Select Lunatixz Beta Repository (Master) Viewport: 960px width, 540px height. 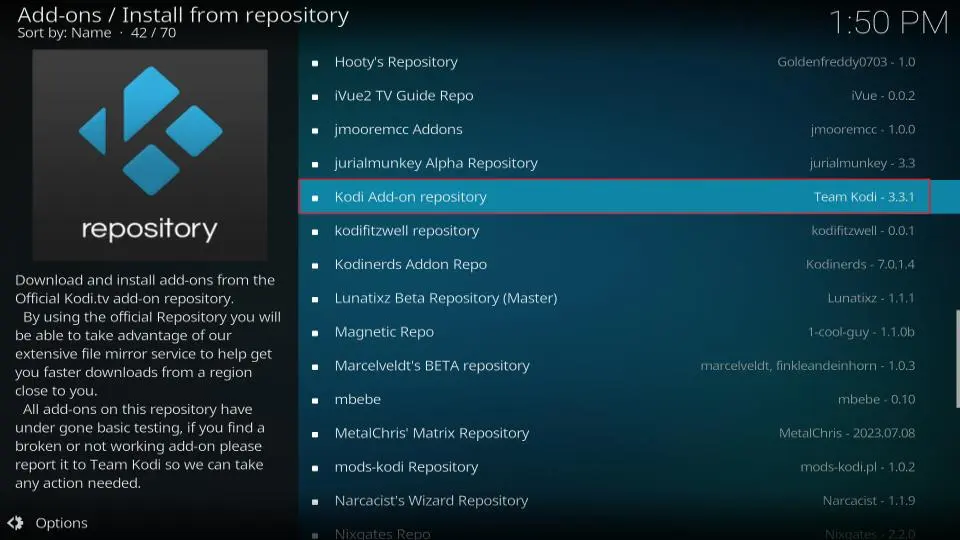click(x=445, y=298)
